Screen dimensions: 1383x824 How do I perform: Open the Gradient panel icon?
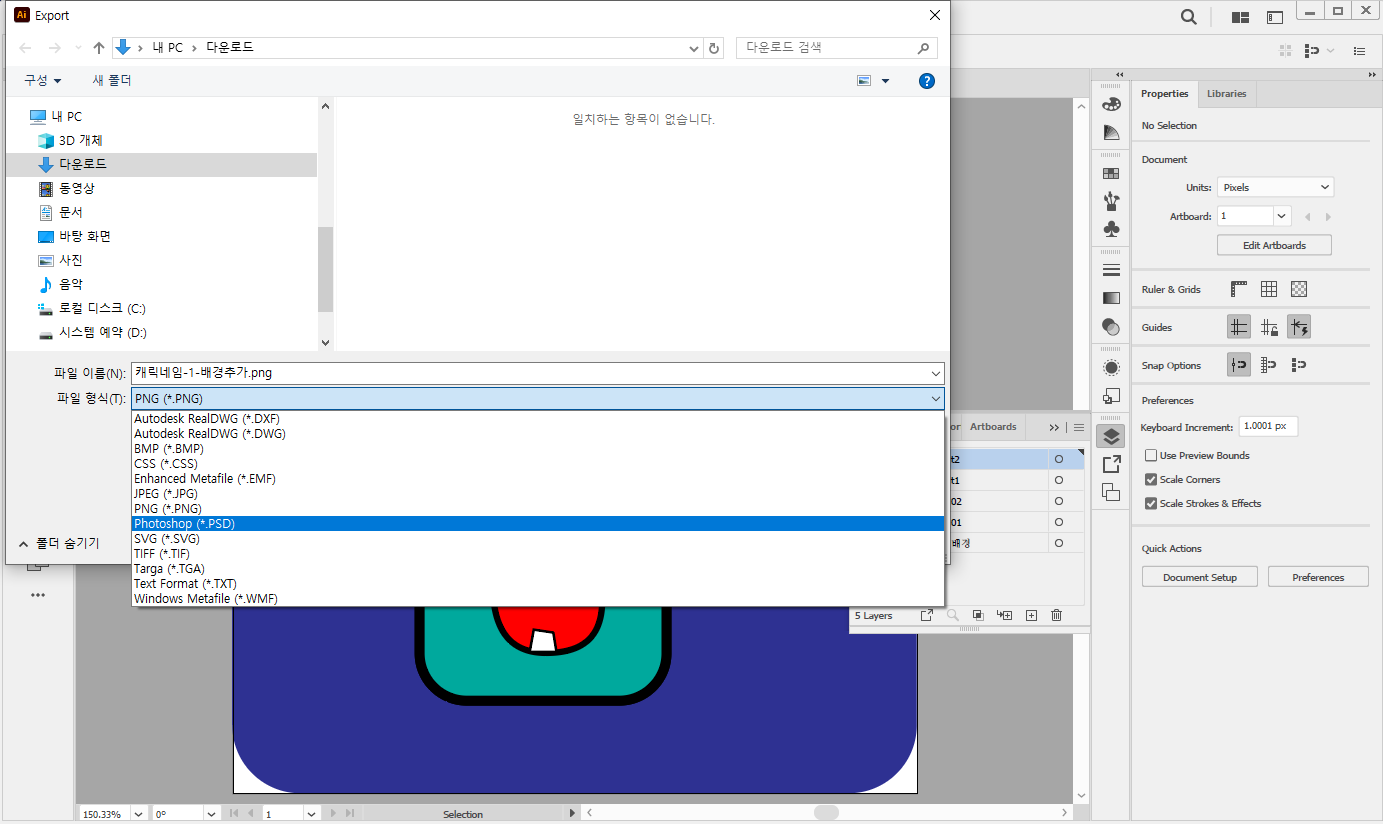pyautogui.click(x=1111, y=298)
